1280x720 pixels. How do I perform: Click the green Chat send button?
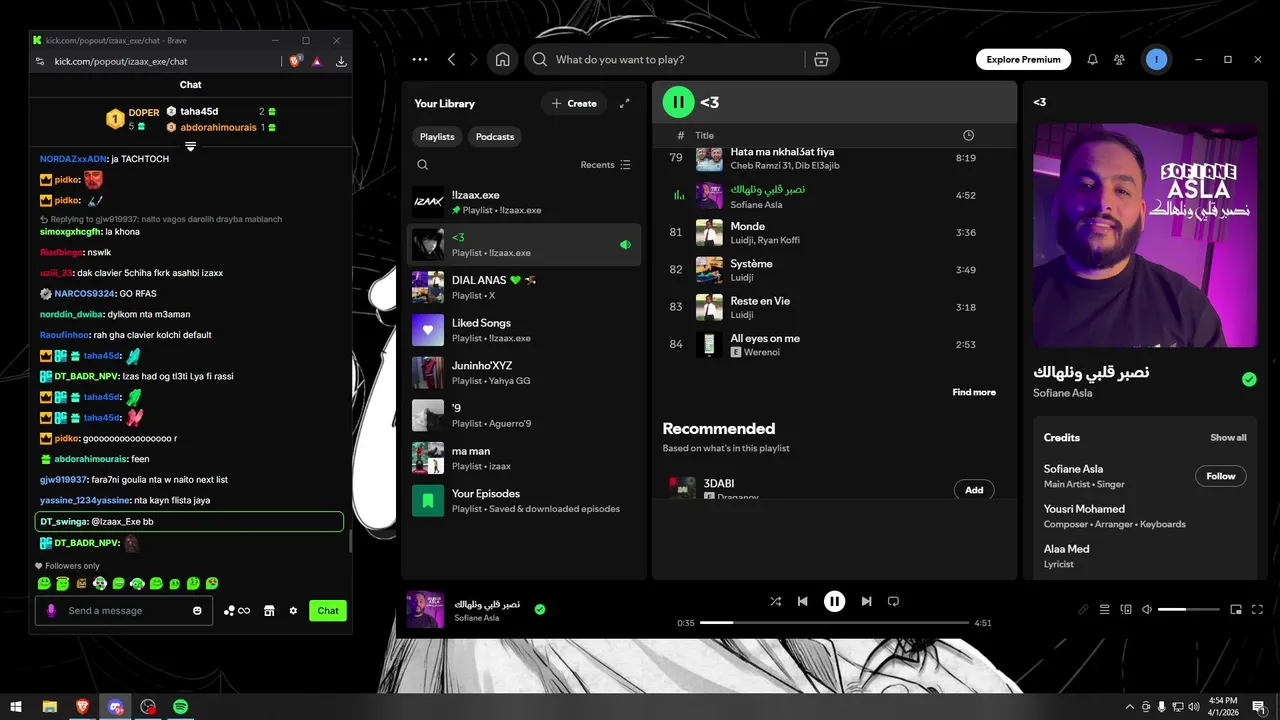click(327, 610)
